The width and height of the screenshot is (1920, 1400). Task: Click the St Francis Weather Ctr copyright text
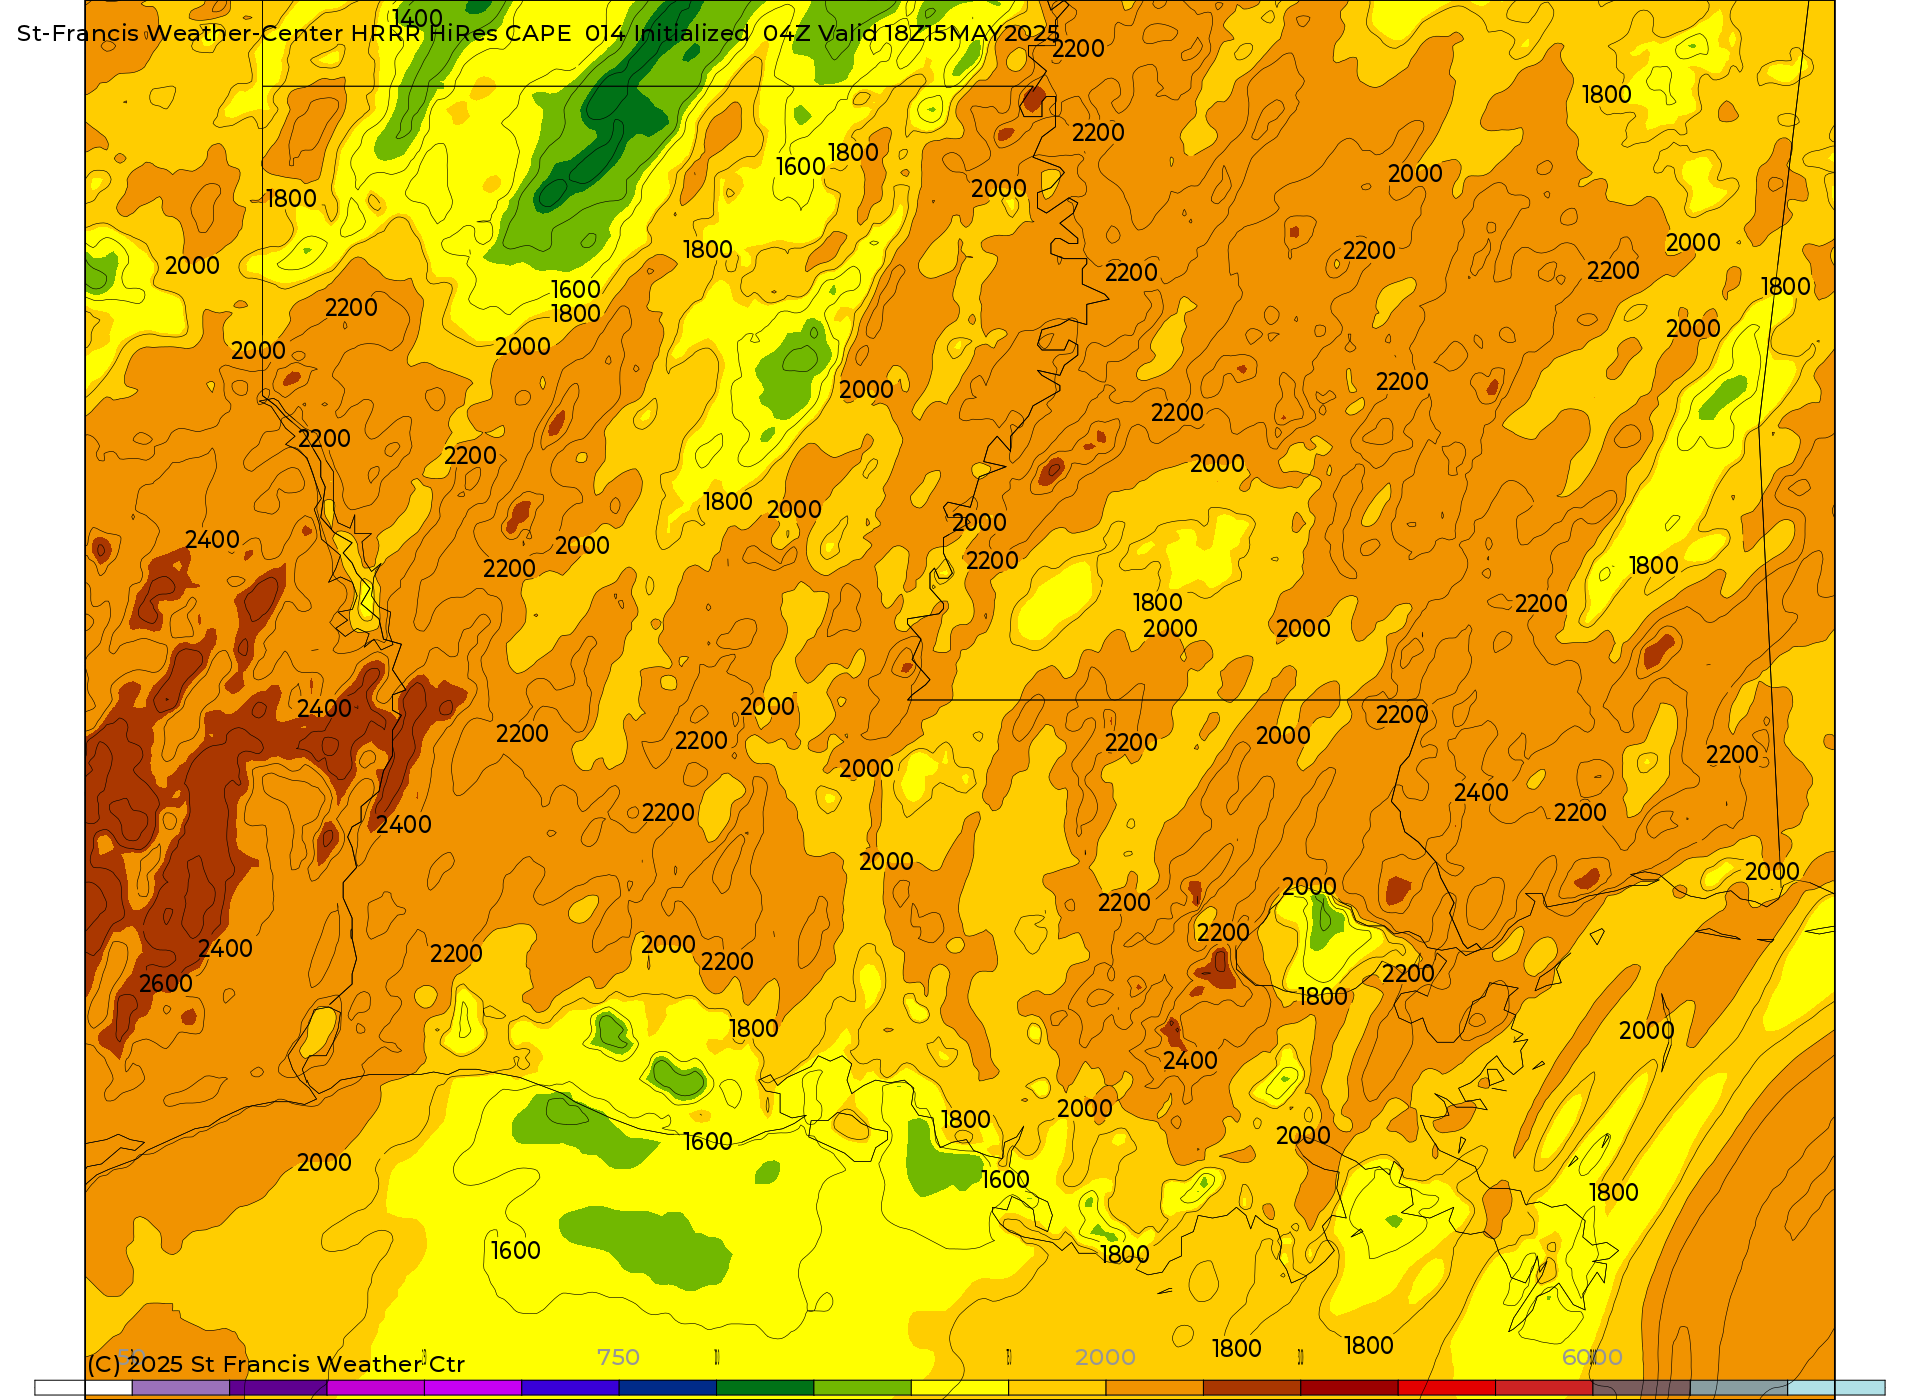pos(276,1364)
